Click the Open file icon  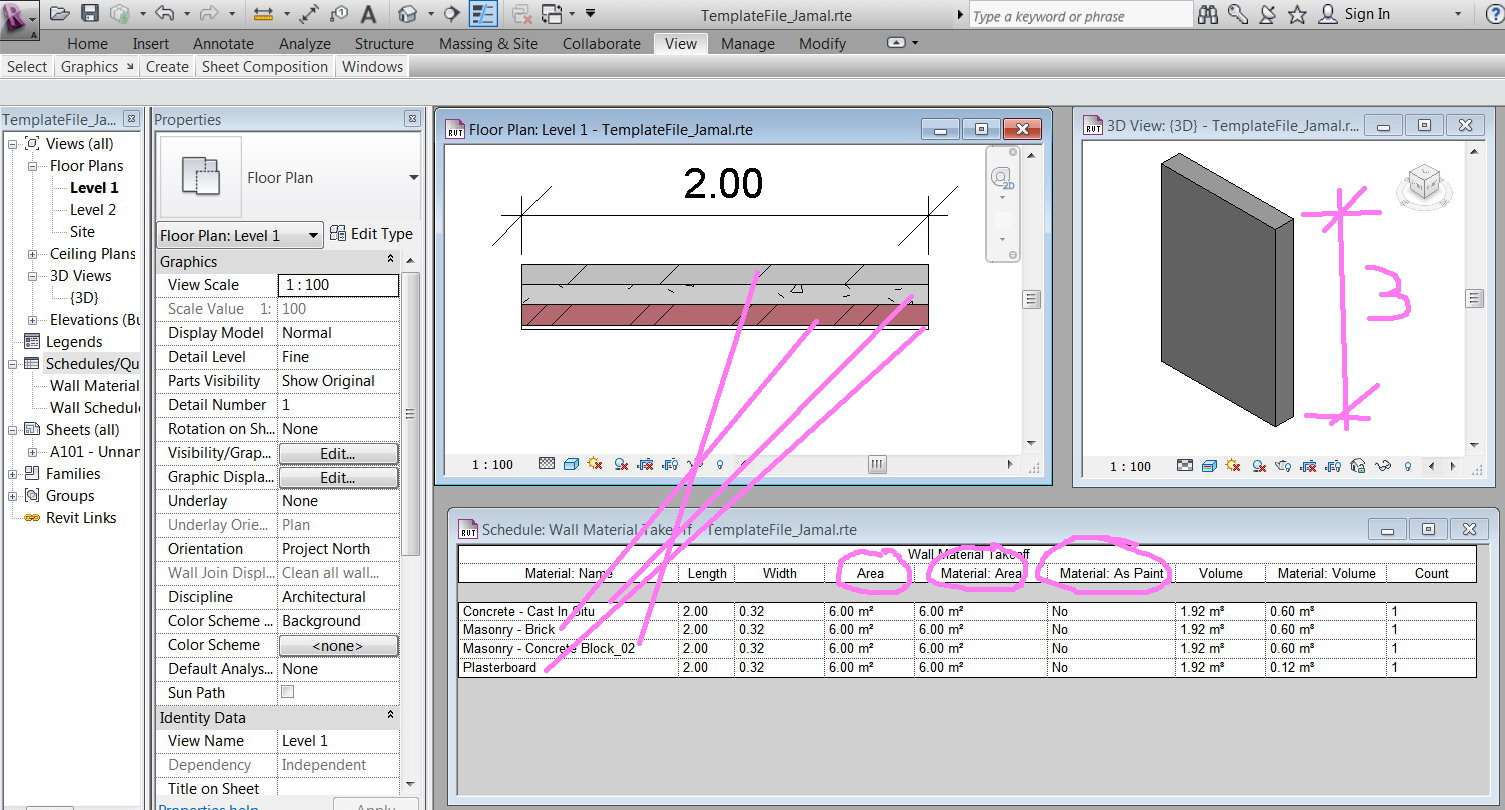tap(60, 14)
